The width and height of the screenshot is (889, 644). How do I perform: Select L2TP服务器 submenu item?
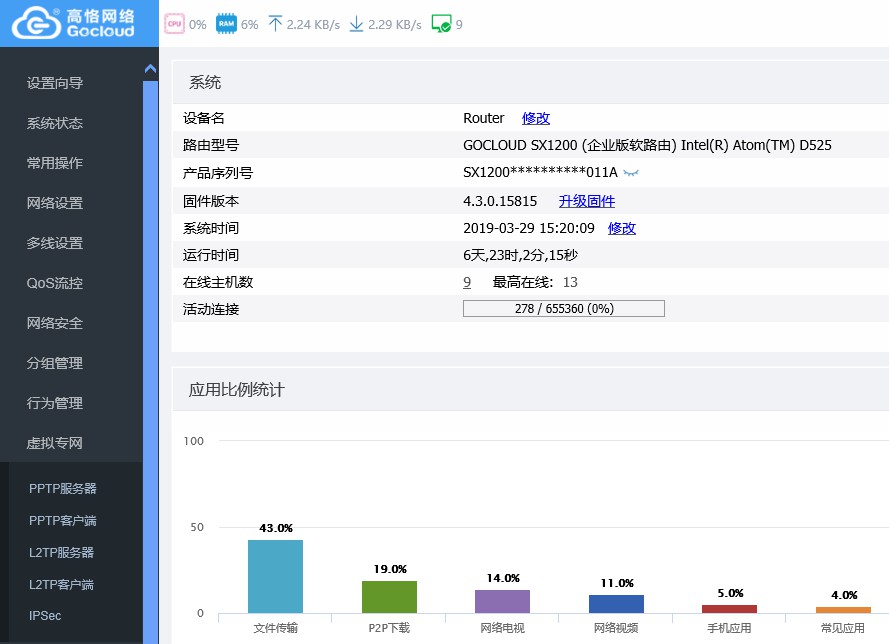tap(61, 552)
